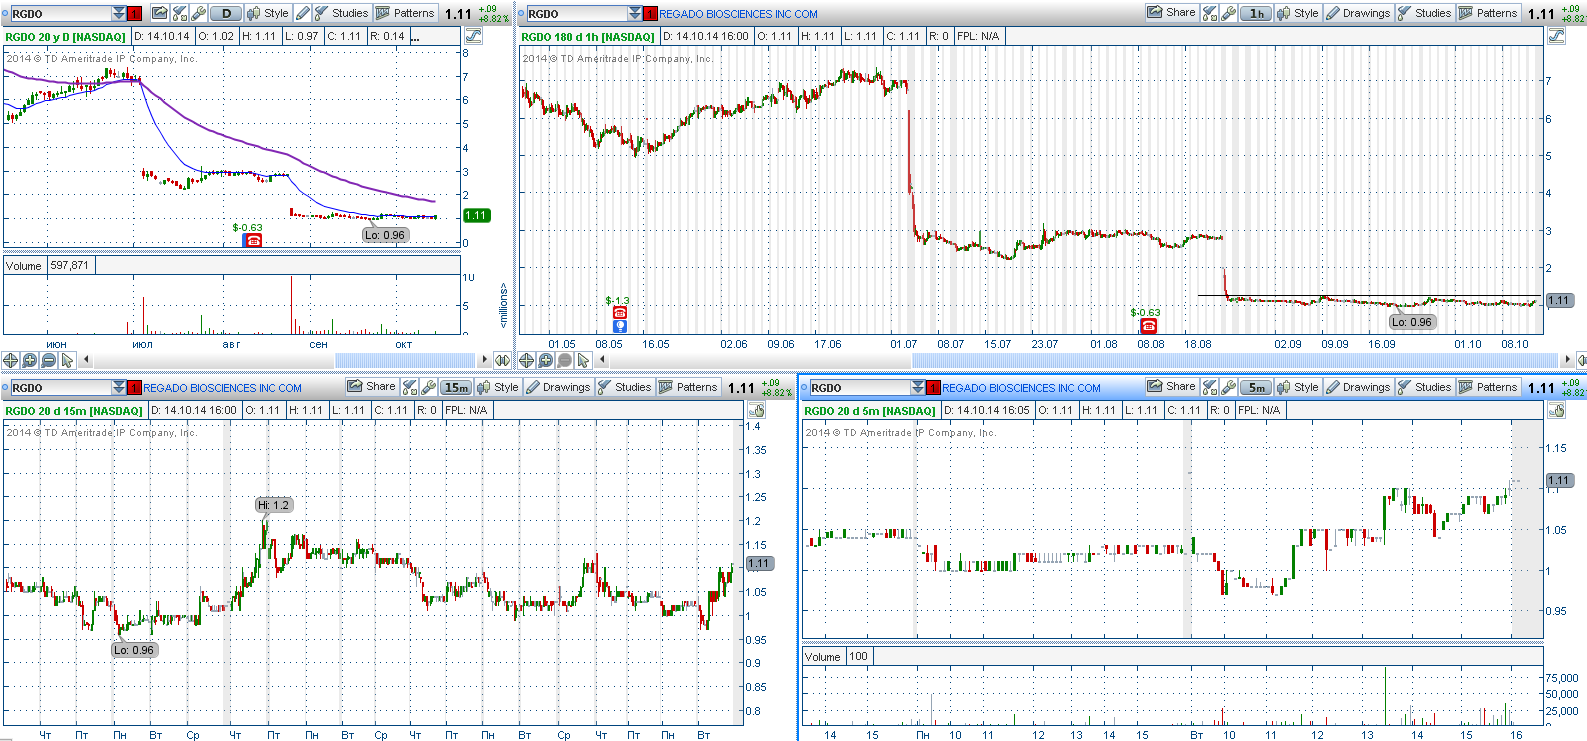Open the Style menu on the daily chart
Screen dimensions: 1587x741
tap(268, 13)
